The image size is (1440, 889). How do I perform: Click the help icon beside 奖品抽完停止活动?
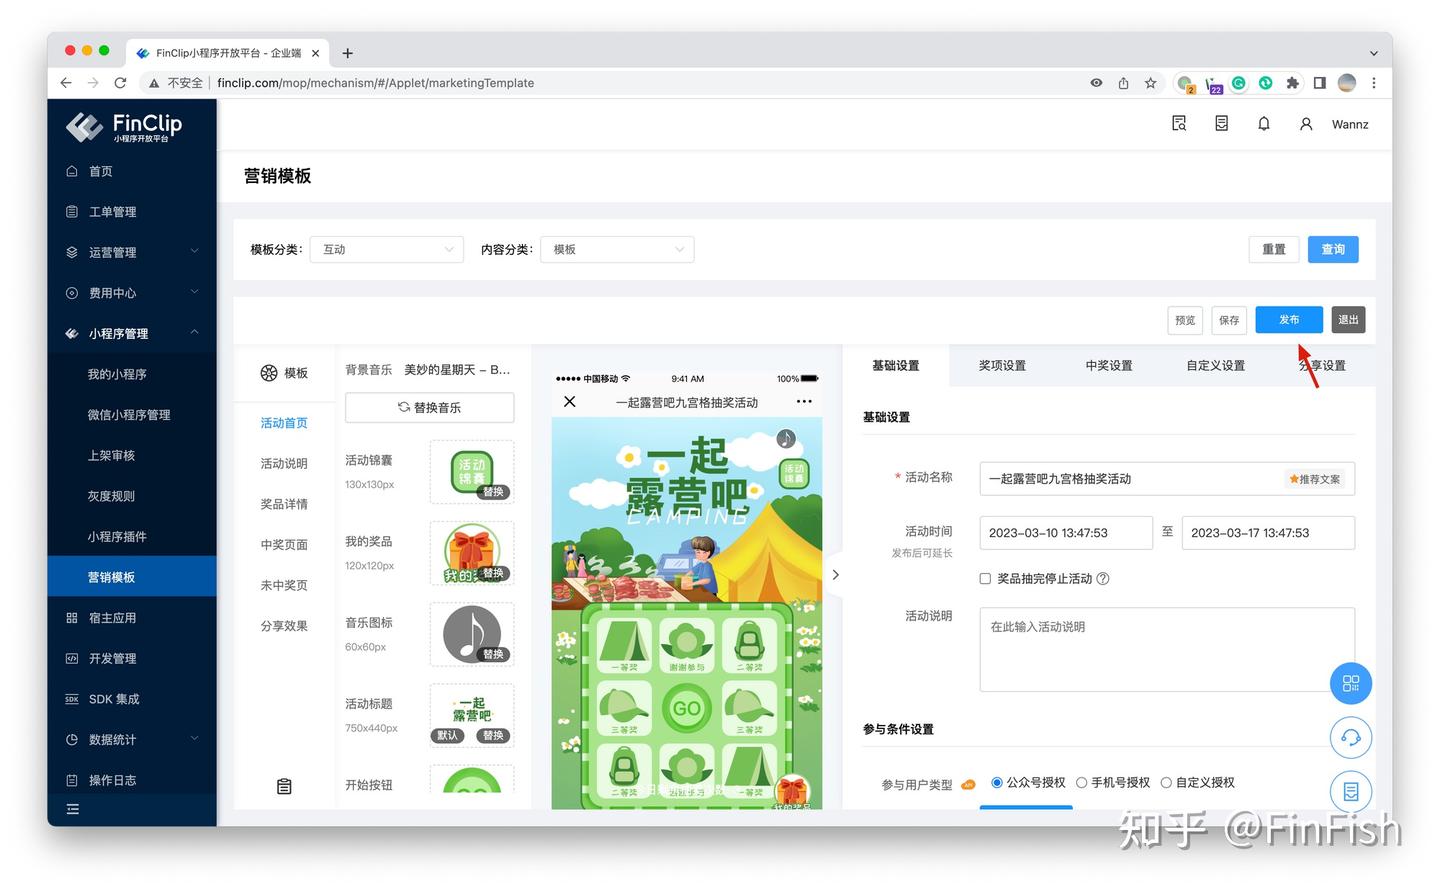1103,579
